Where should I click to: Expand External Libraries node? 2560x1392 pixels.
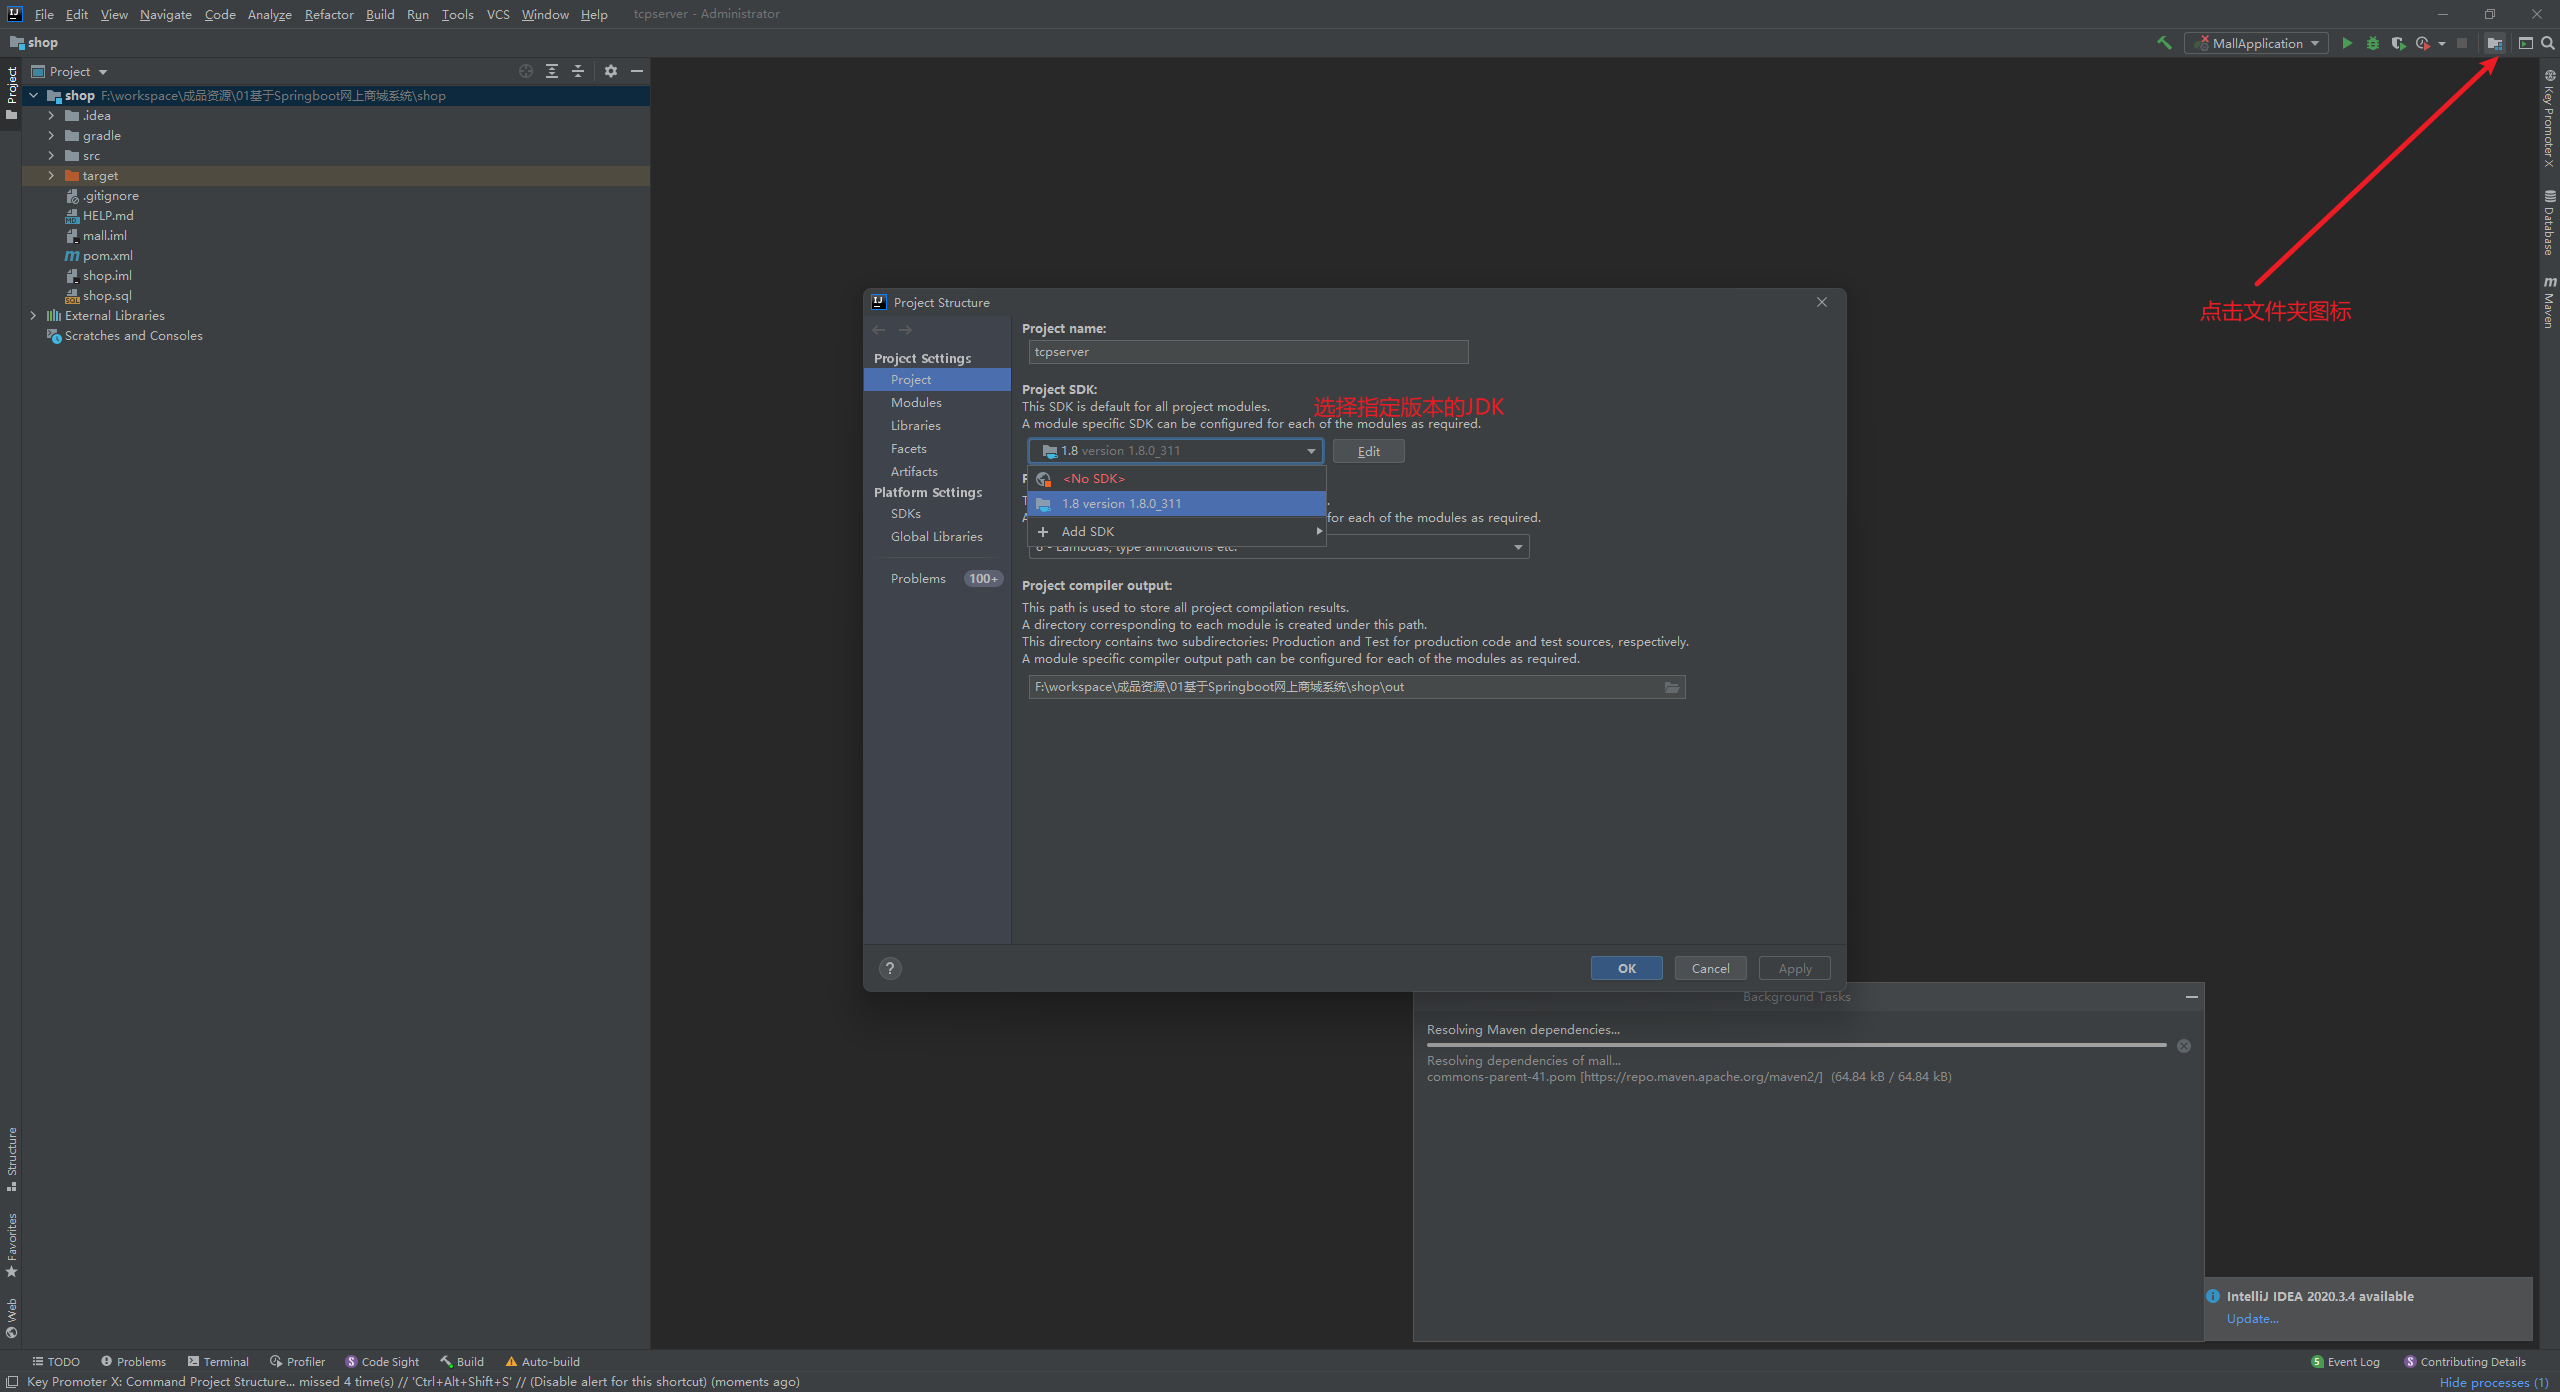pyautogui.click(x=33, y=316)
